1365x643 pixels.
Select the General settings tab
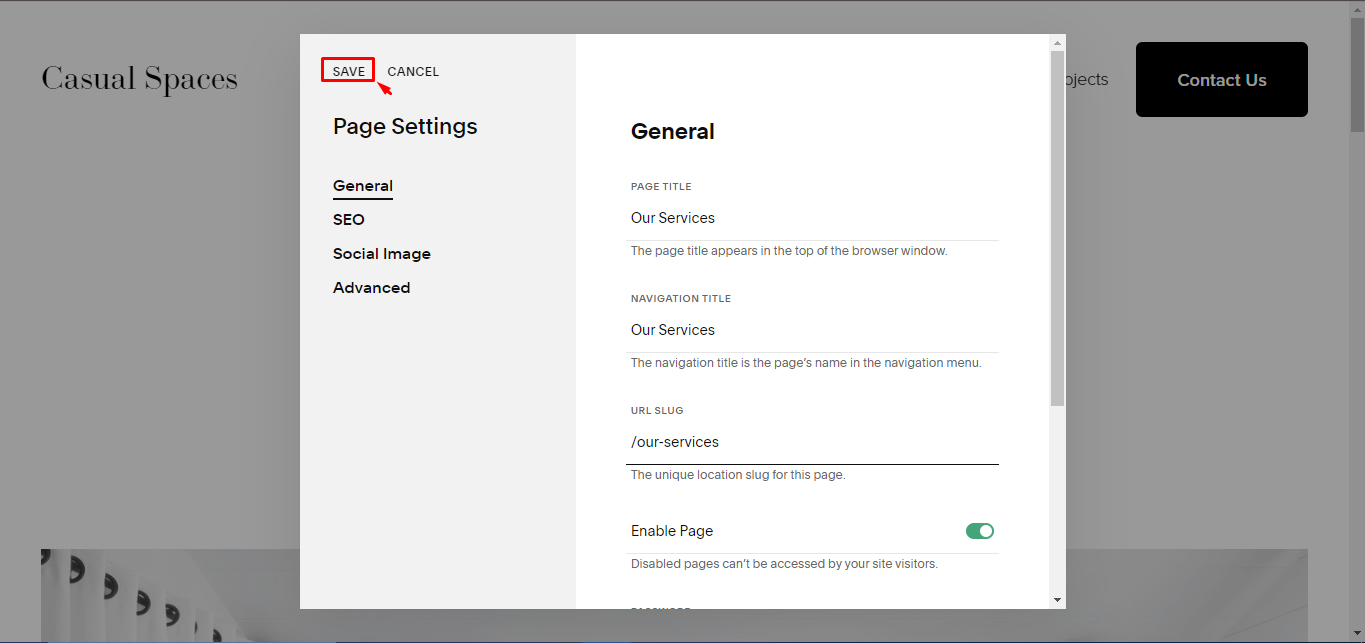[362, 185]
